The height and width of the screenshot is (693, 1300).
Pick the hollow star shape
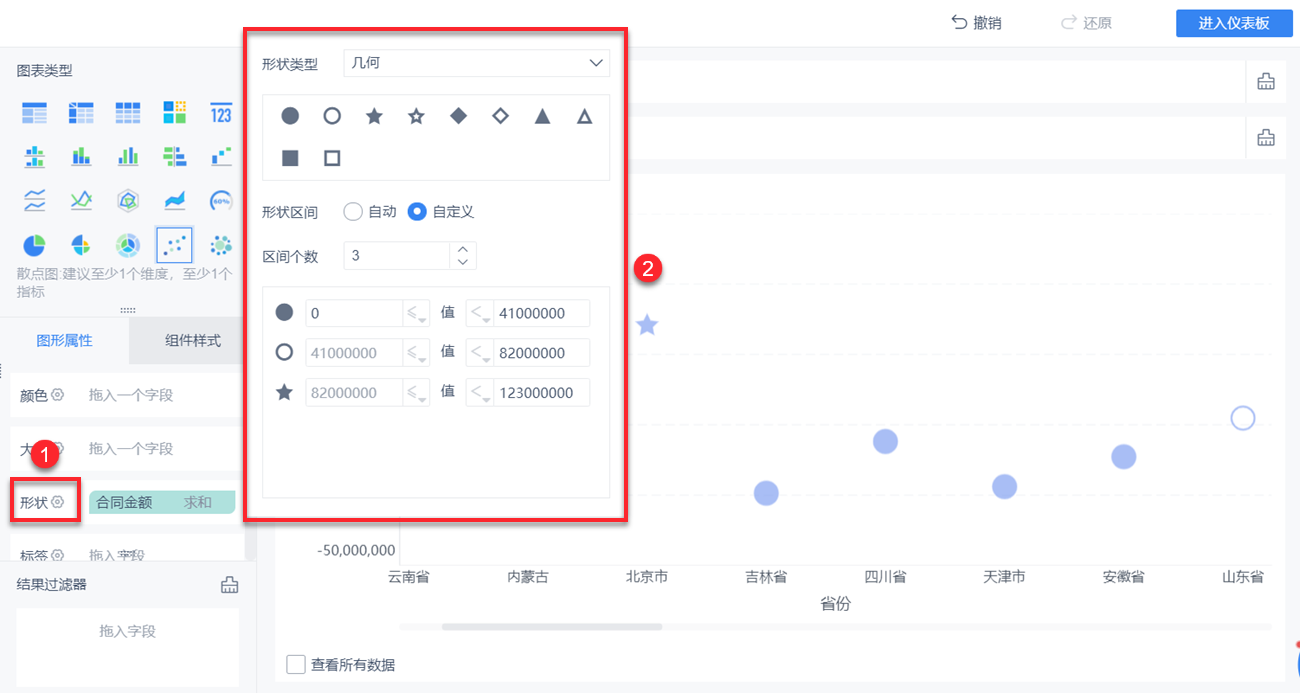point(416,116)
